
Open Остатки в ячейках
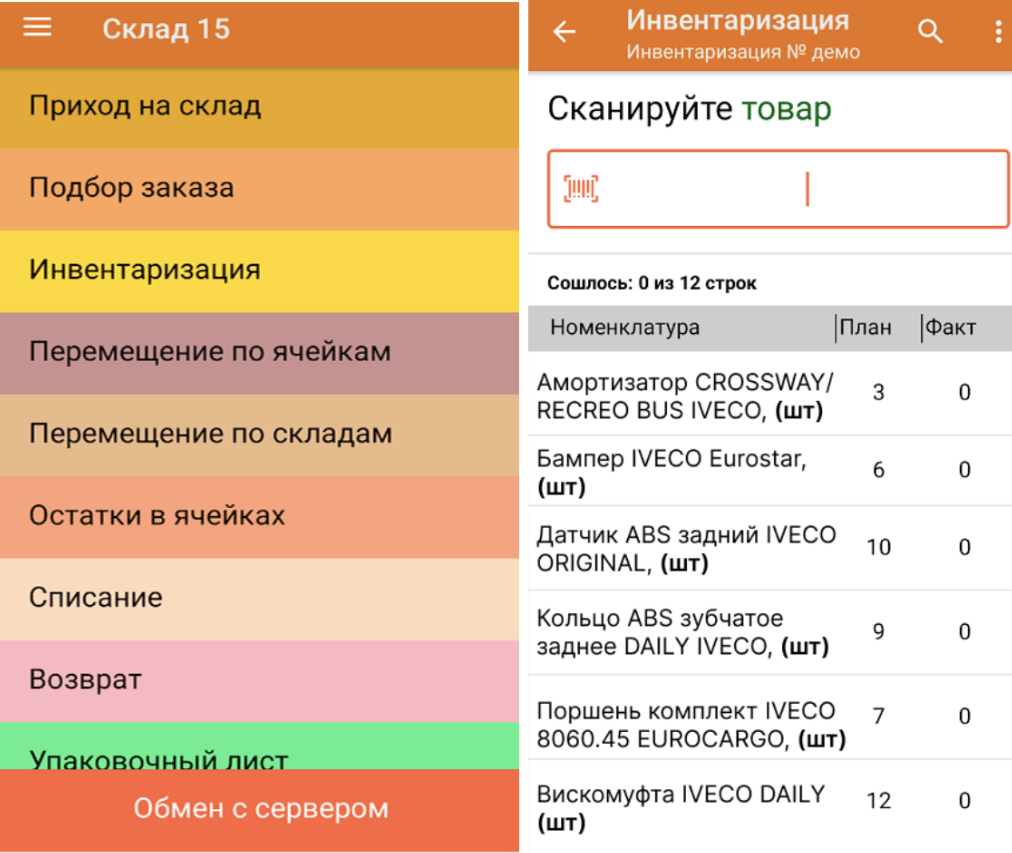coord(259,517)
